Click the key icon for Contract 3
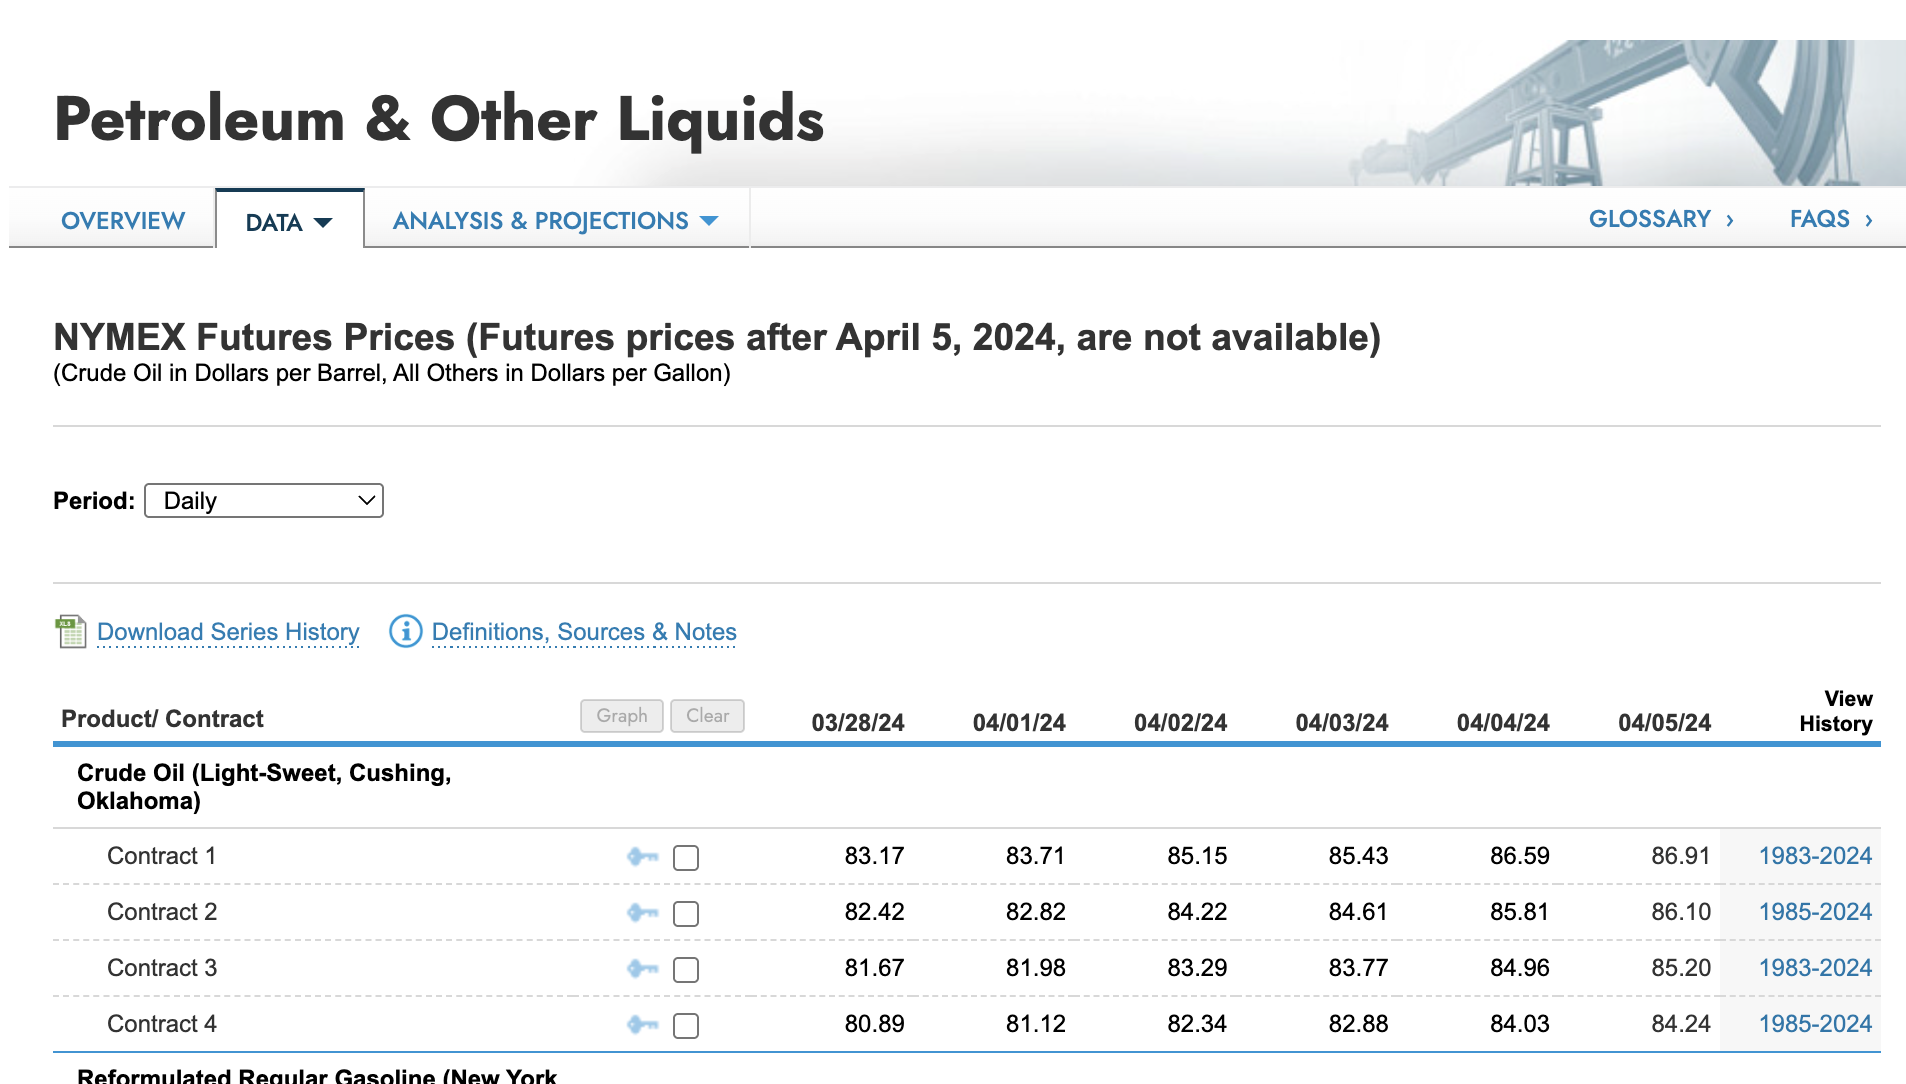 [x=642, y=969]
